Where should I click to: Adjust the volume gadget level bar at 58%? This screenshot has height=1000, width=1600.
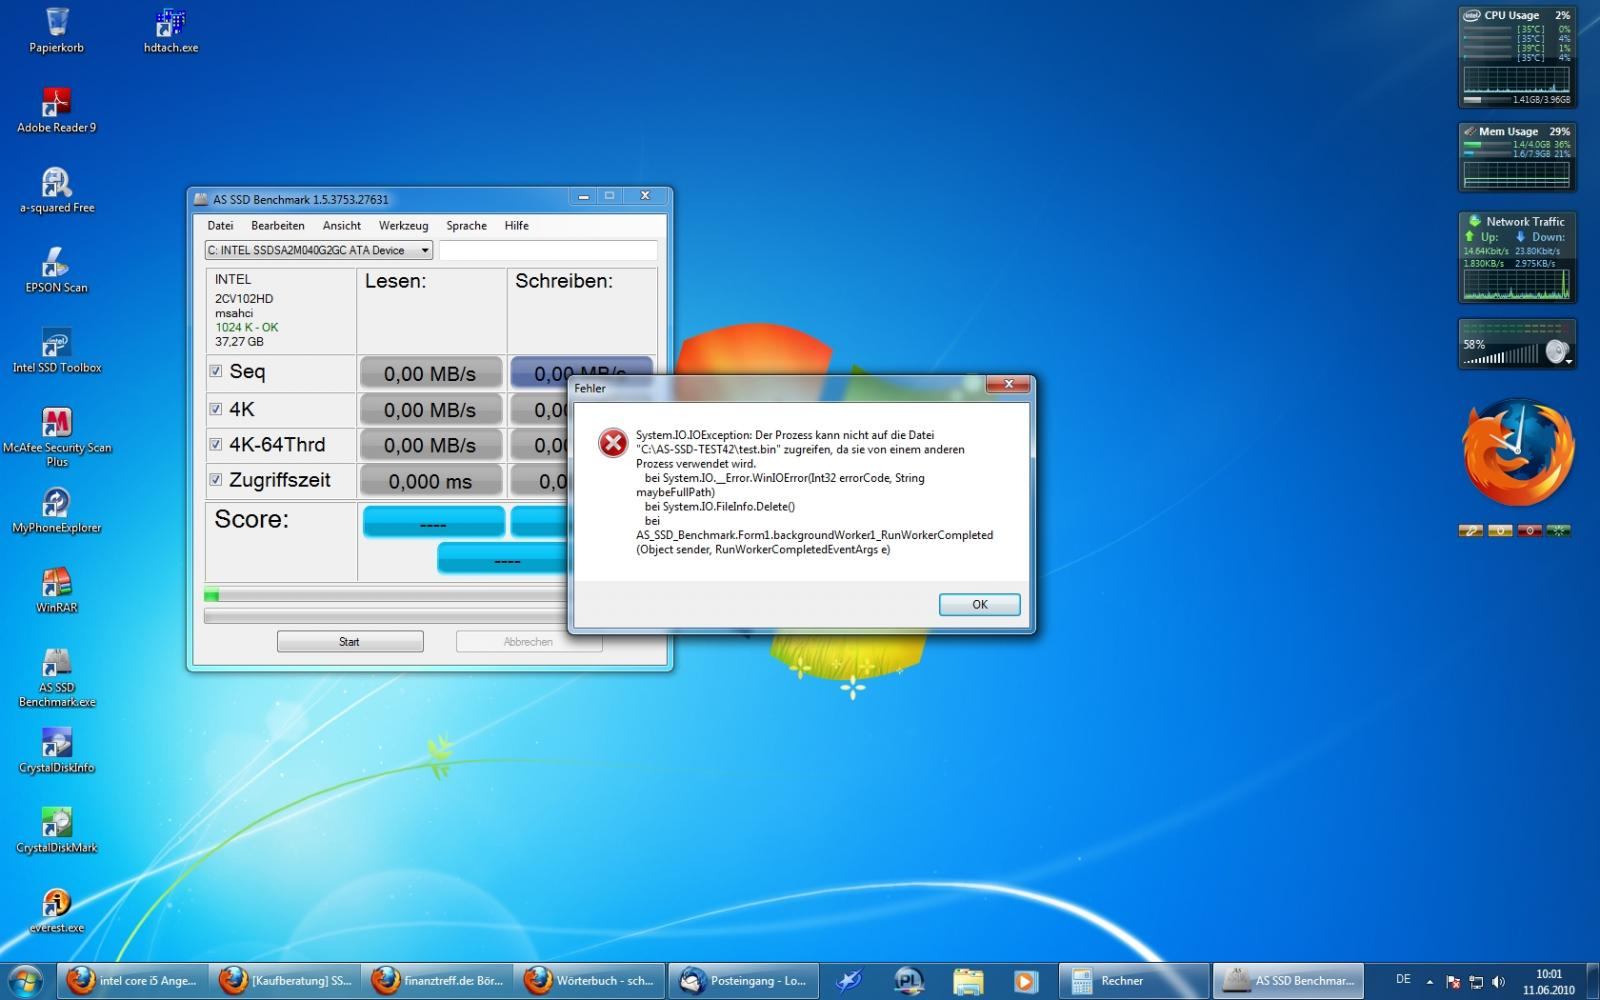click(1503, 355)
